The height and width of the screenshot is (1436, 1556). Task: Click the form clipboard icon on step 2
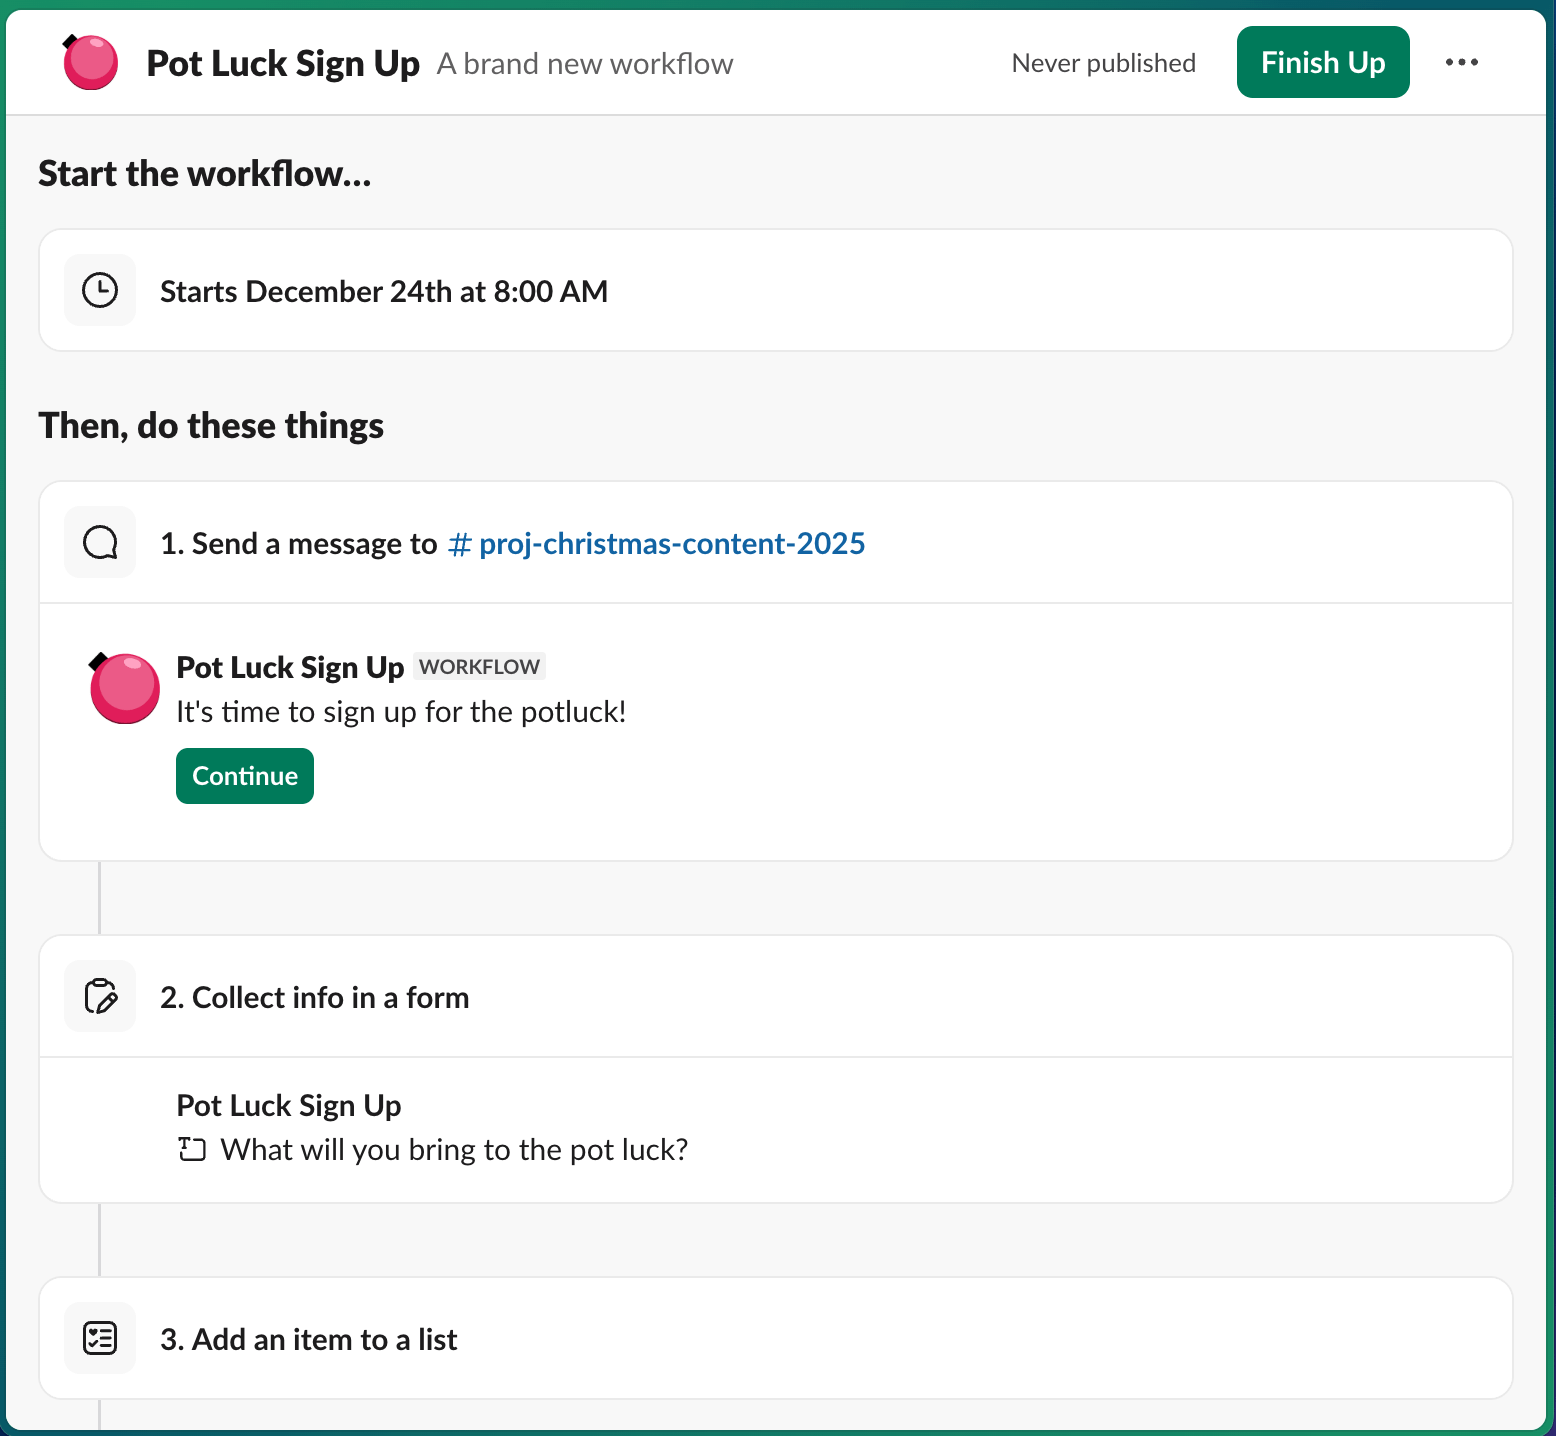click(100, 996)
